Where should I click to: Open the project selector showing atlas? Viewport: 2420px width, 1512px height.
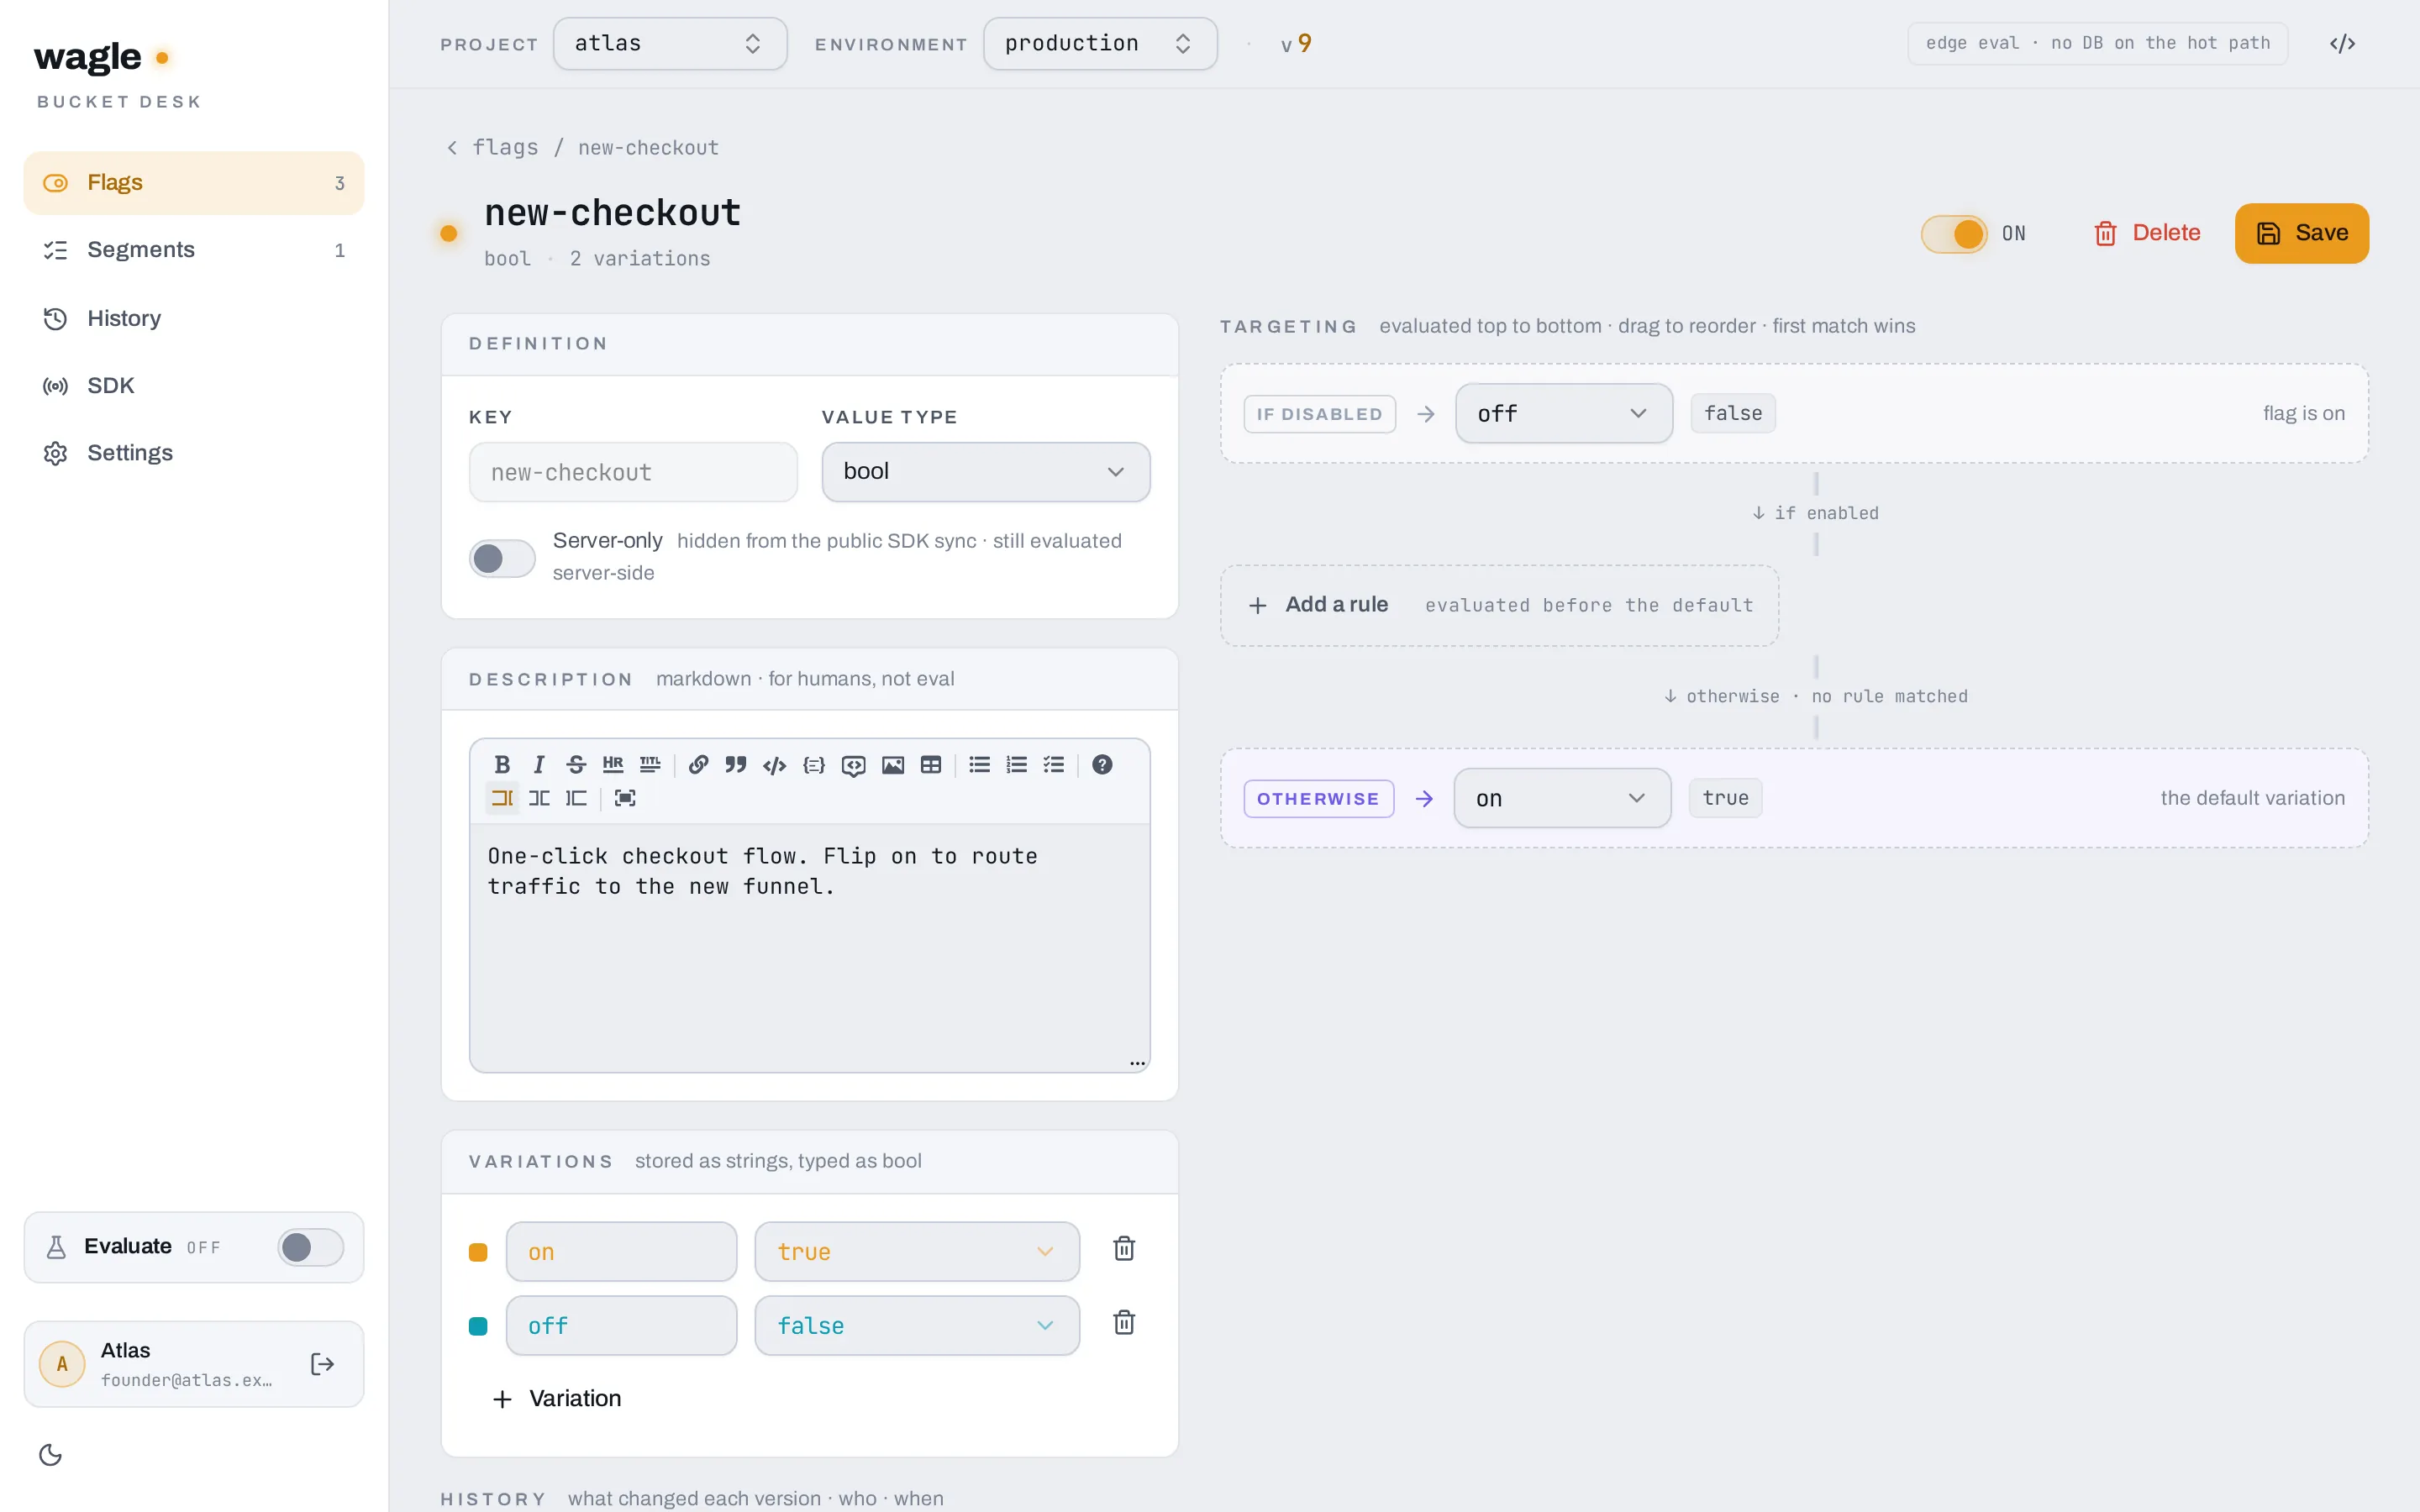(x=670, y=44)
